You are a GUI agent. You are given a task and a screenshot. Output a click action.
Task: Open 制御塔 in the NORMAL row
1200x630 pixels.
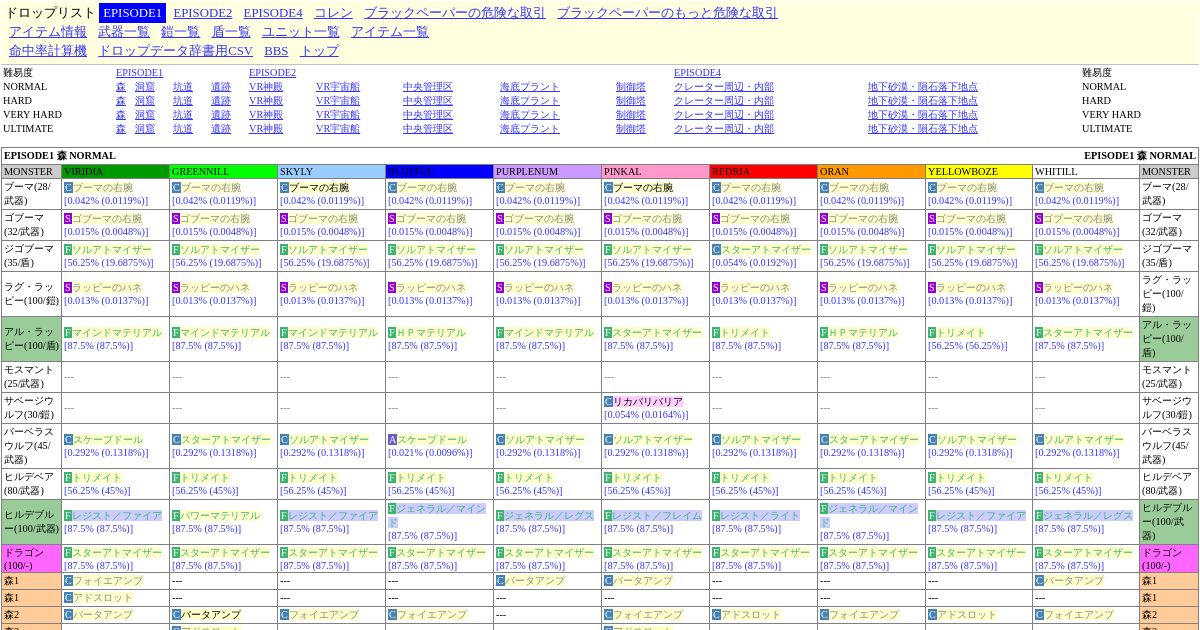(631, 87)
